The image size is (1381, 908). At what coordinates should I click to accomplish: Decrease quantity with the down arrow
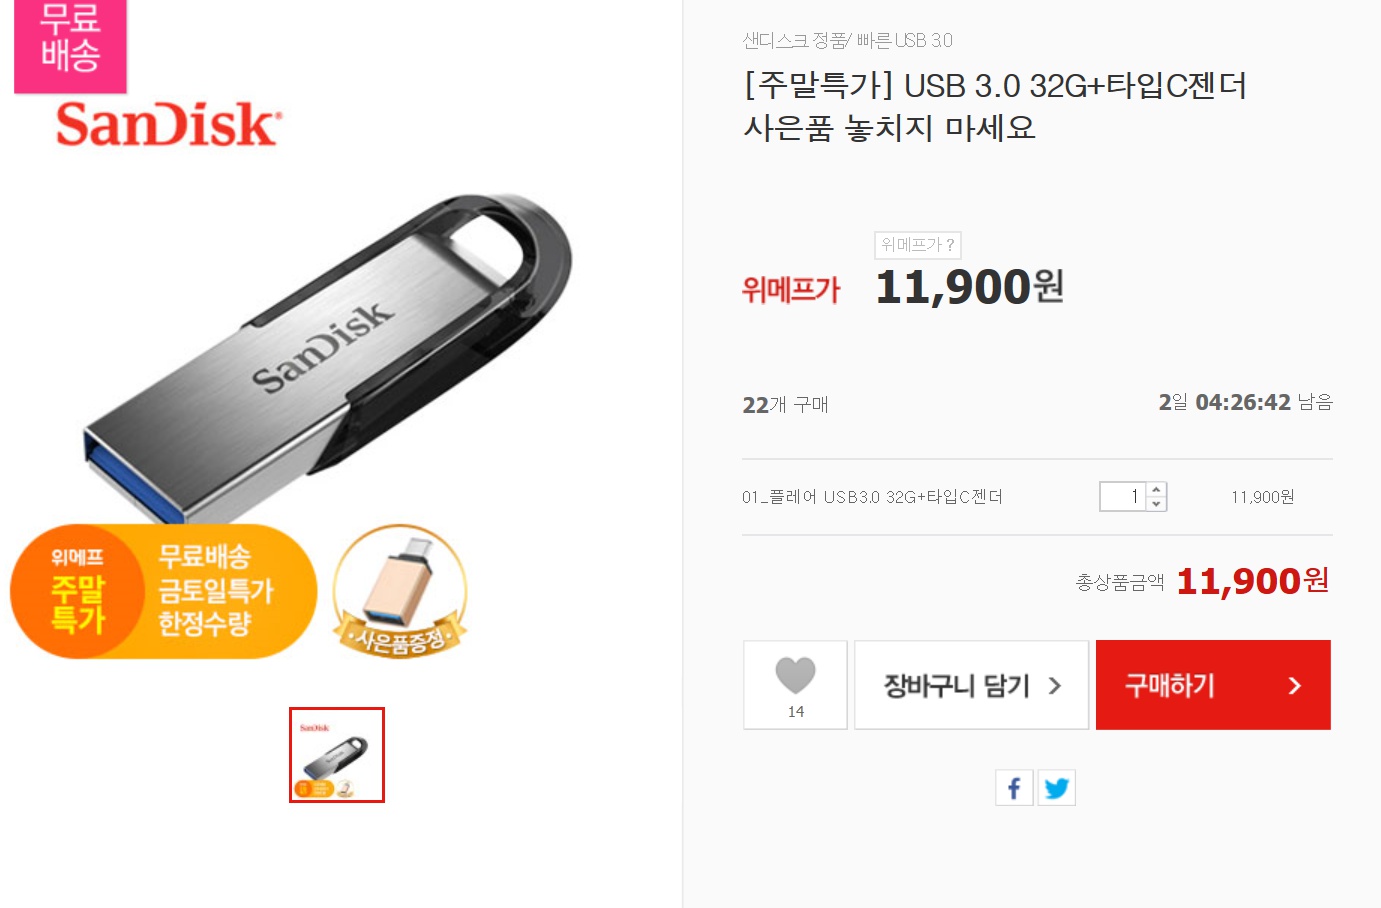(1156, 503)
